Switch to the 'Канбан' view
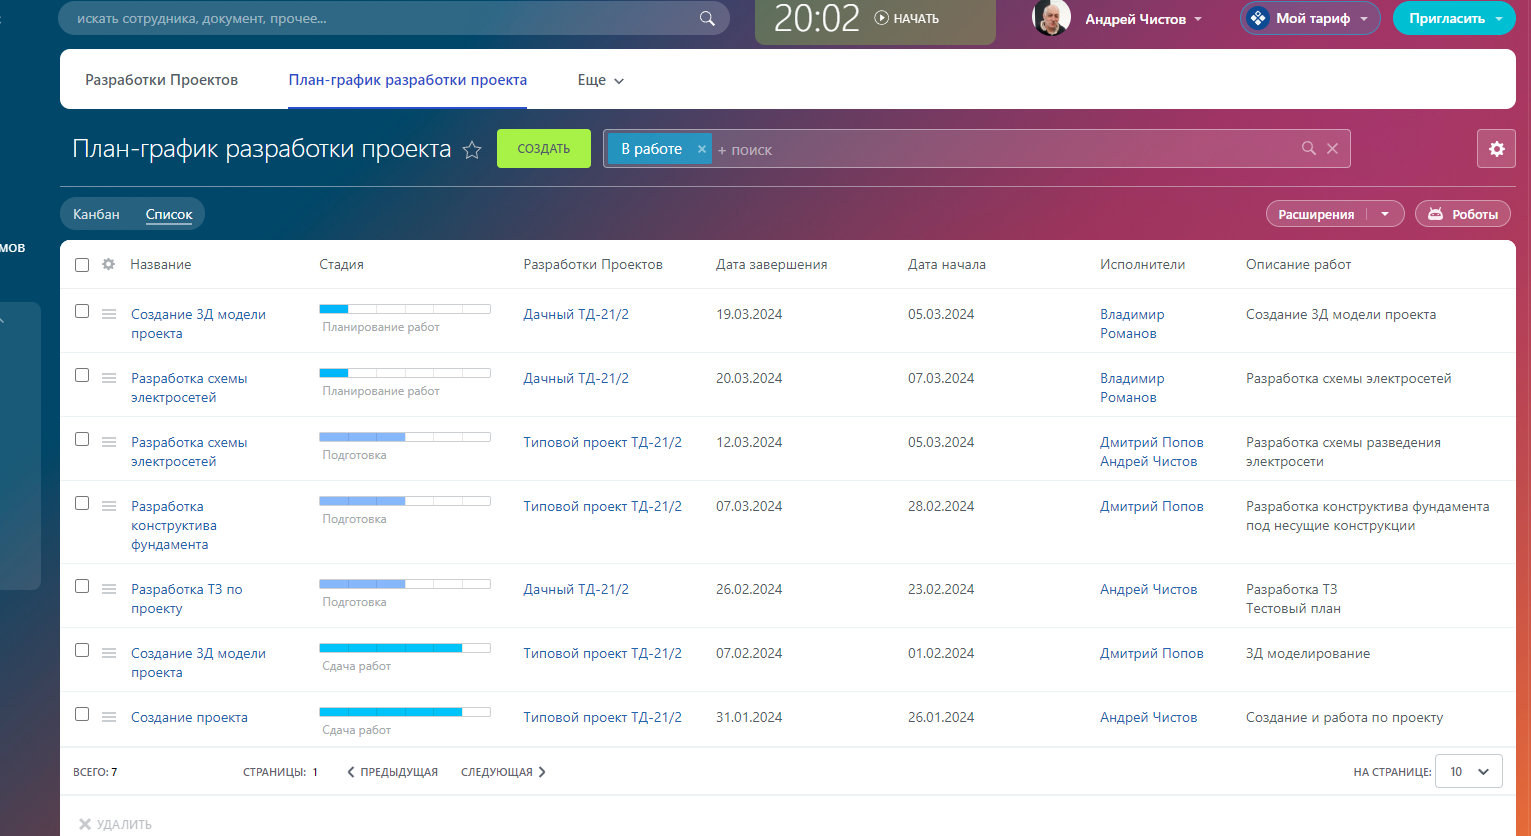Screen dimensions: 1531x836 coord(96,214)
